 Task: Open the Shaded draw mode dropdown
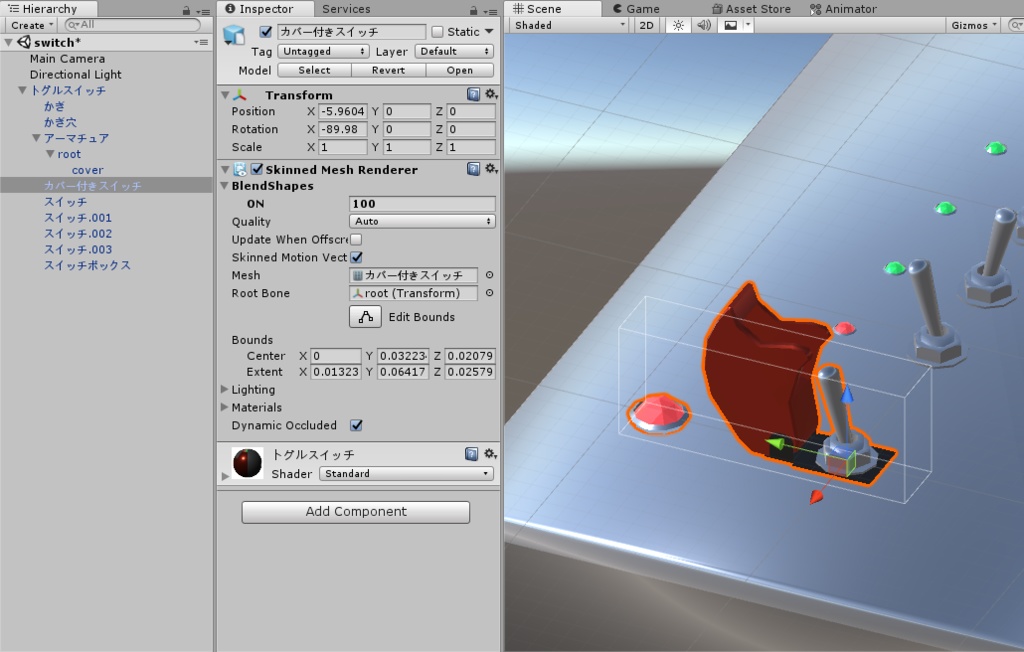tap(569, 25)
